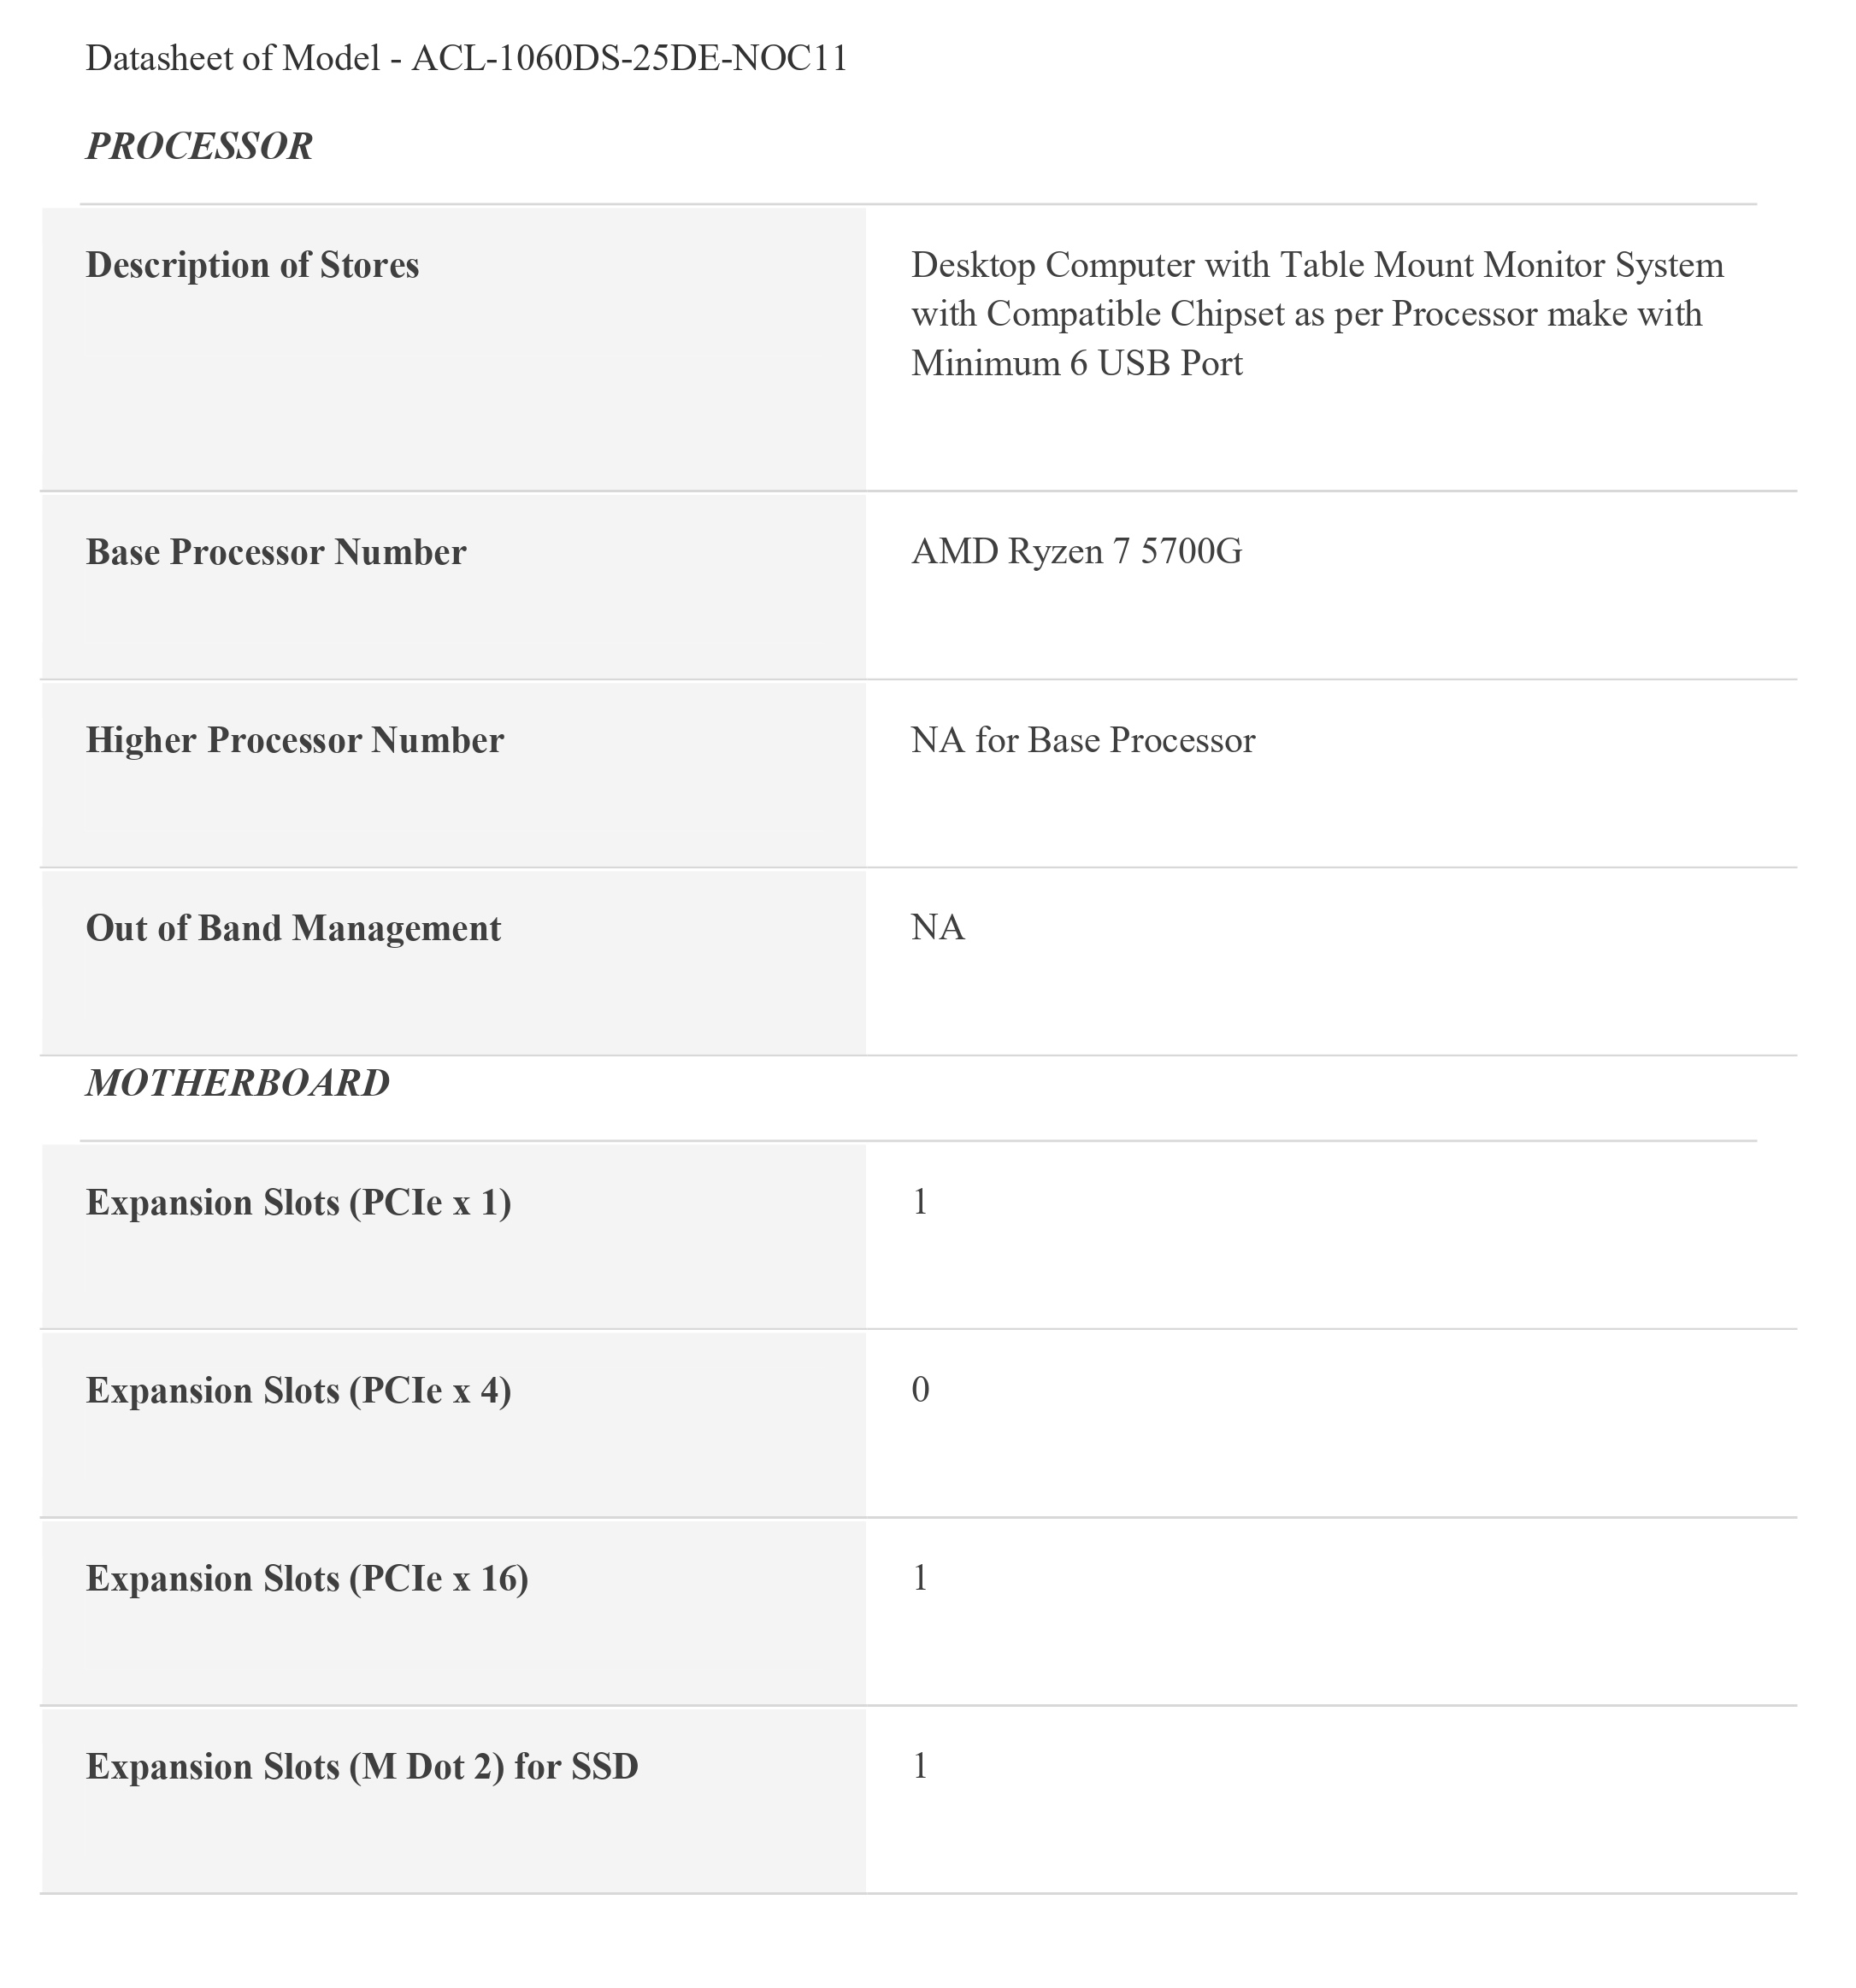Click the Out of Band Management label
The width and height of the screenshot is (1856, 1988).
pyautogui.click(x=293, y=928)
